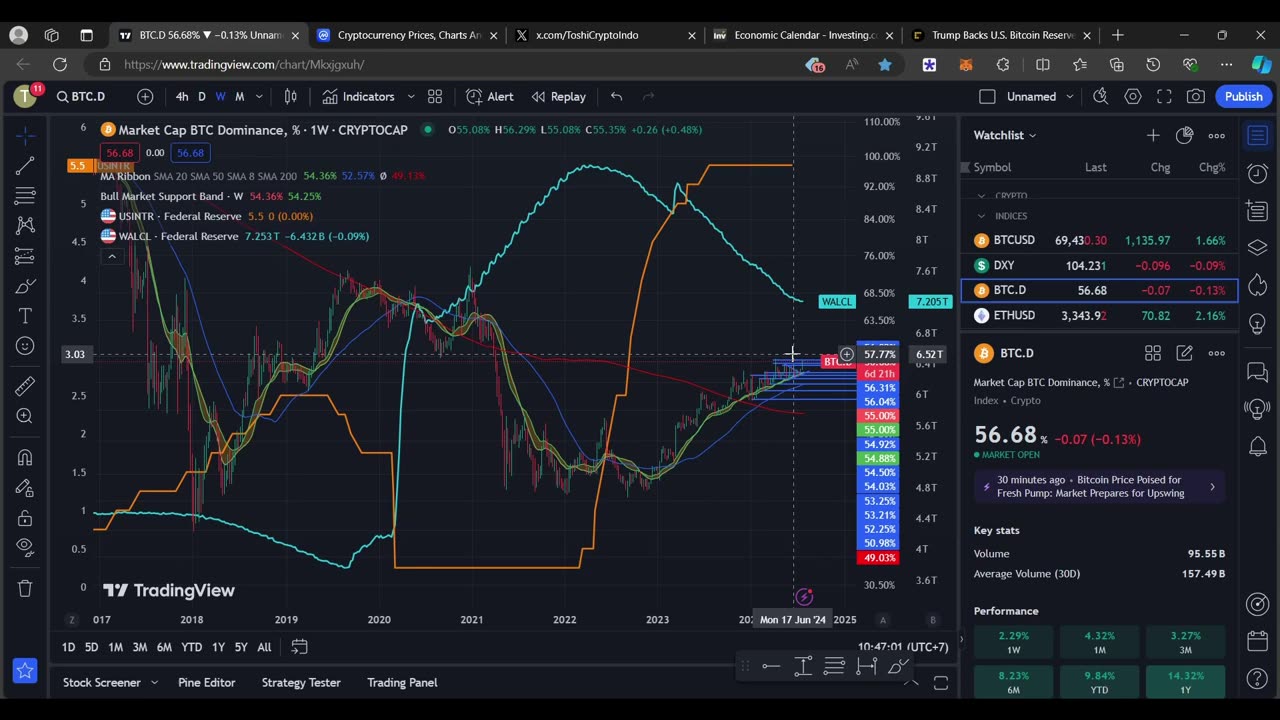Viewport: 1280px width, 720px height.
Task: Expand the Bitcoin news headline arrow
Action: (x=1212, y=487)
